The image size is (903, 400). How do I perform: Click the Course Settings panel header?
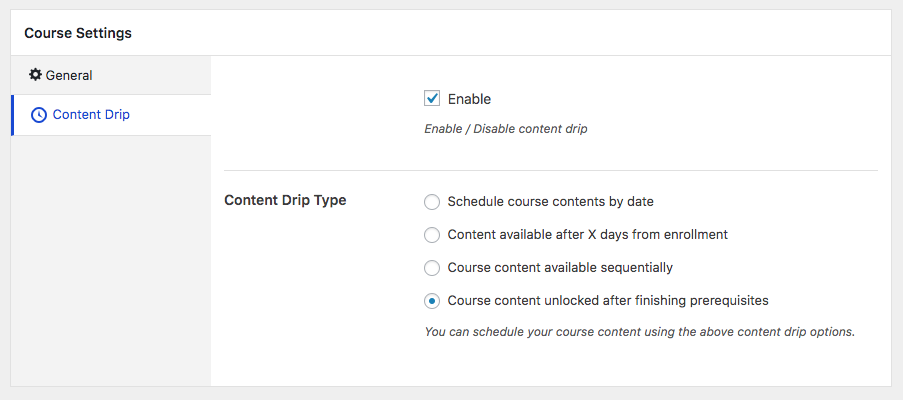click(x=78, y=33)
